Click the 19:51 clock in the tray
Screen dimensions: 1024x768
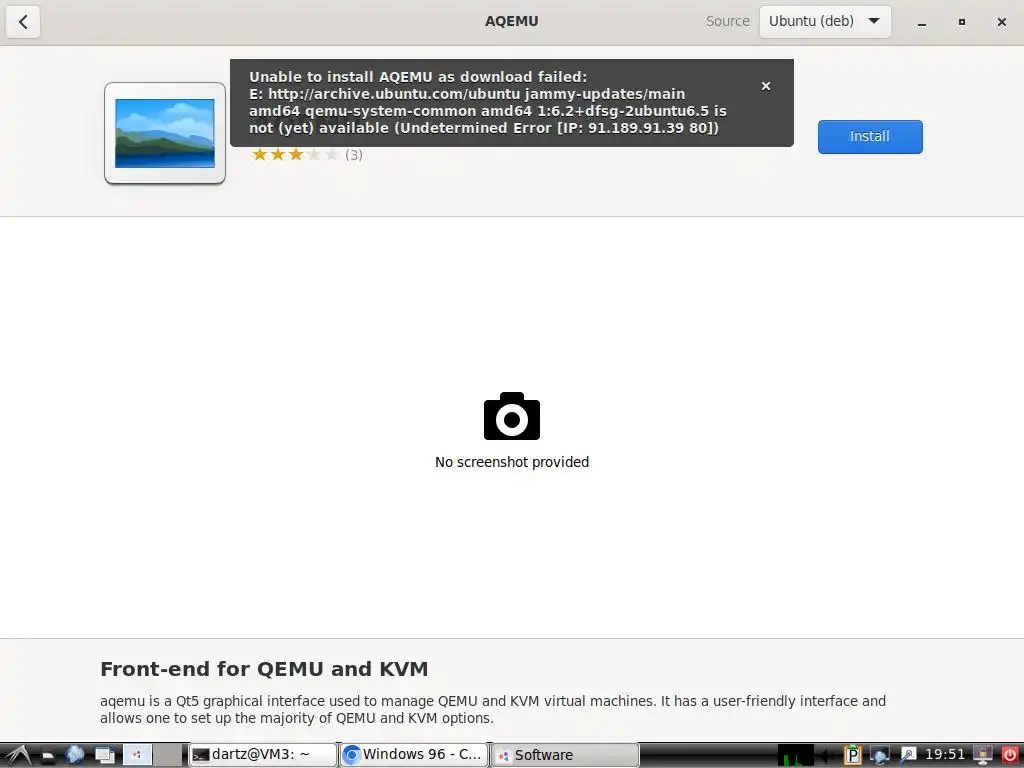click(944, 755)
